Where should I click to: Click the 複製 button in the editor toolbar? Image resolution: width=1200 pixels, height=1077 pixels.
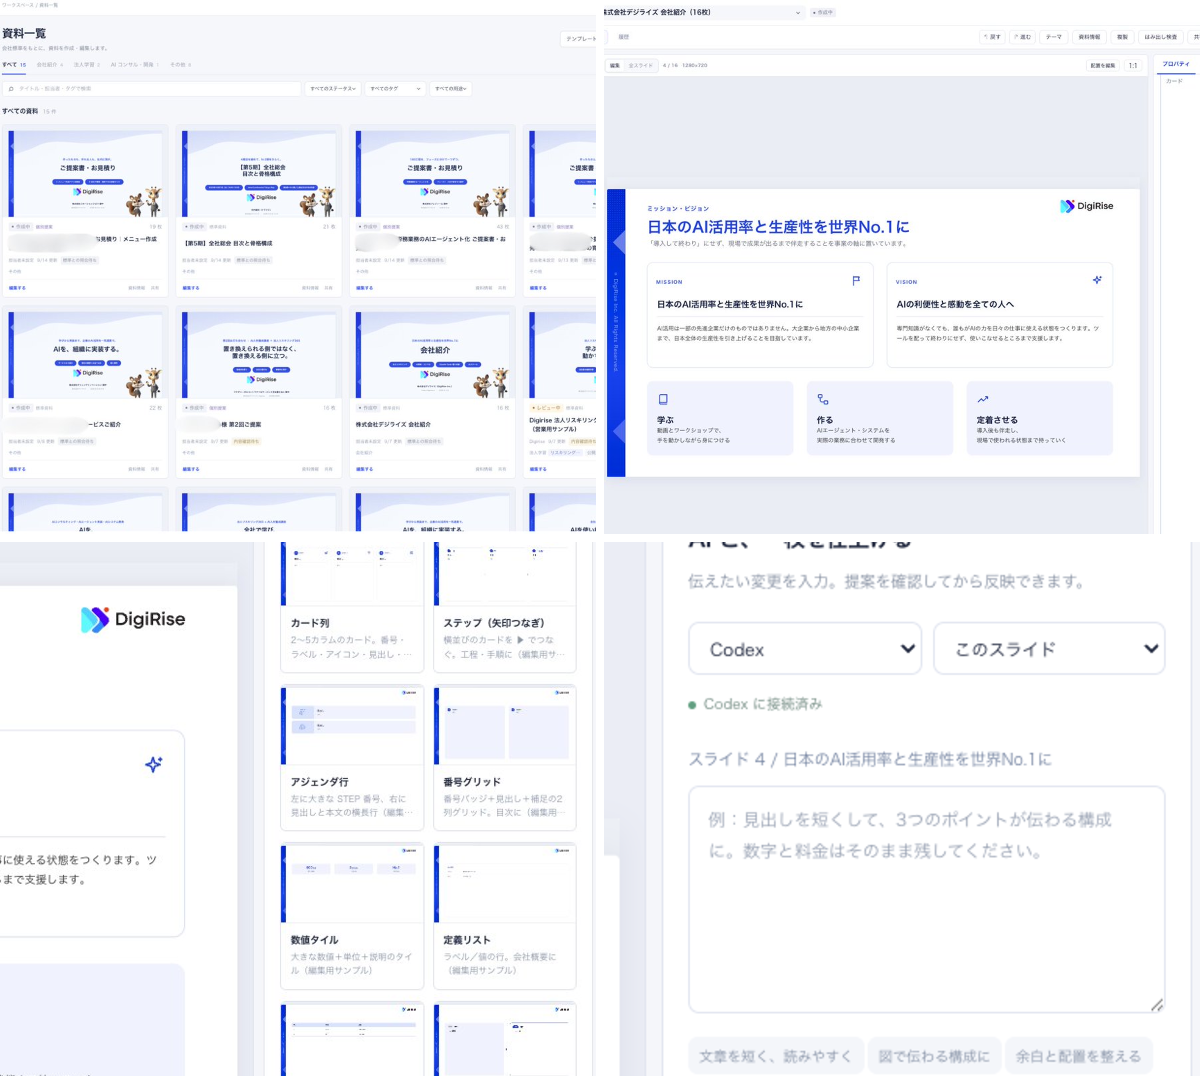(1122, 37)
